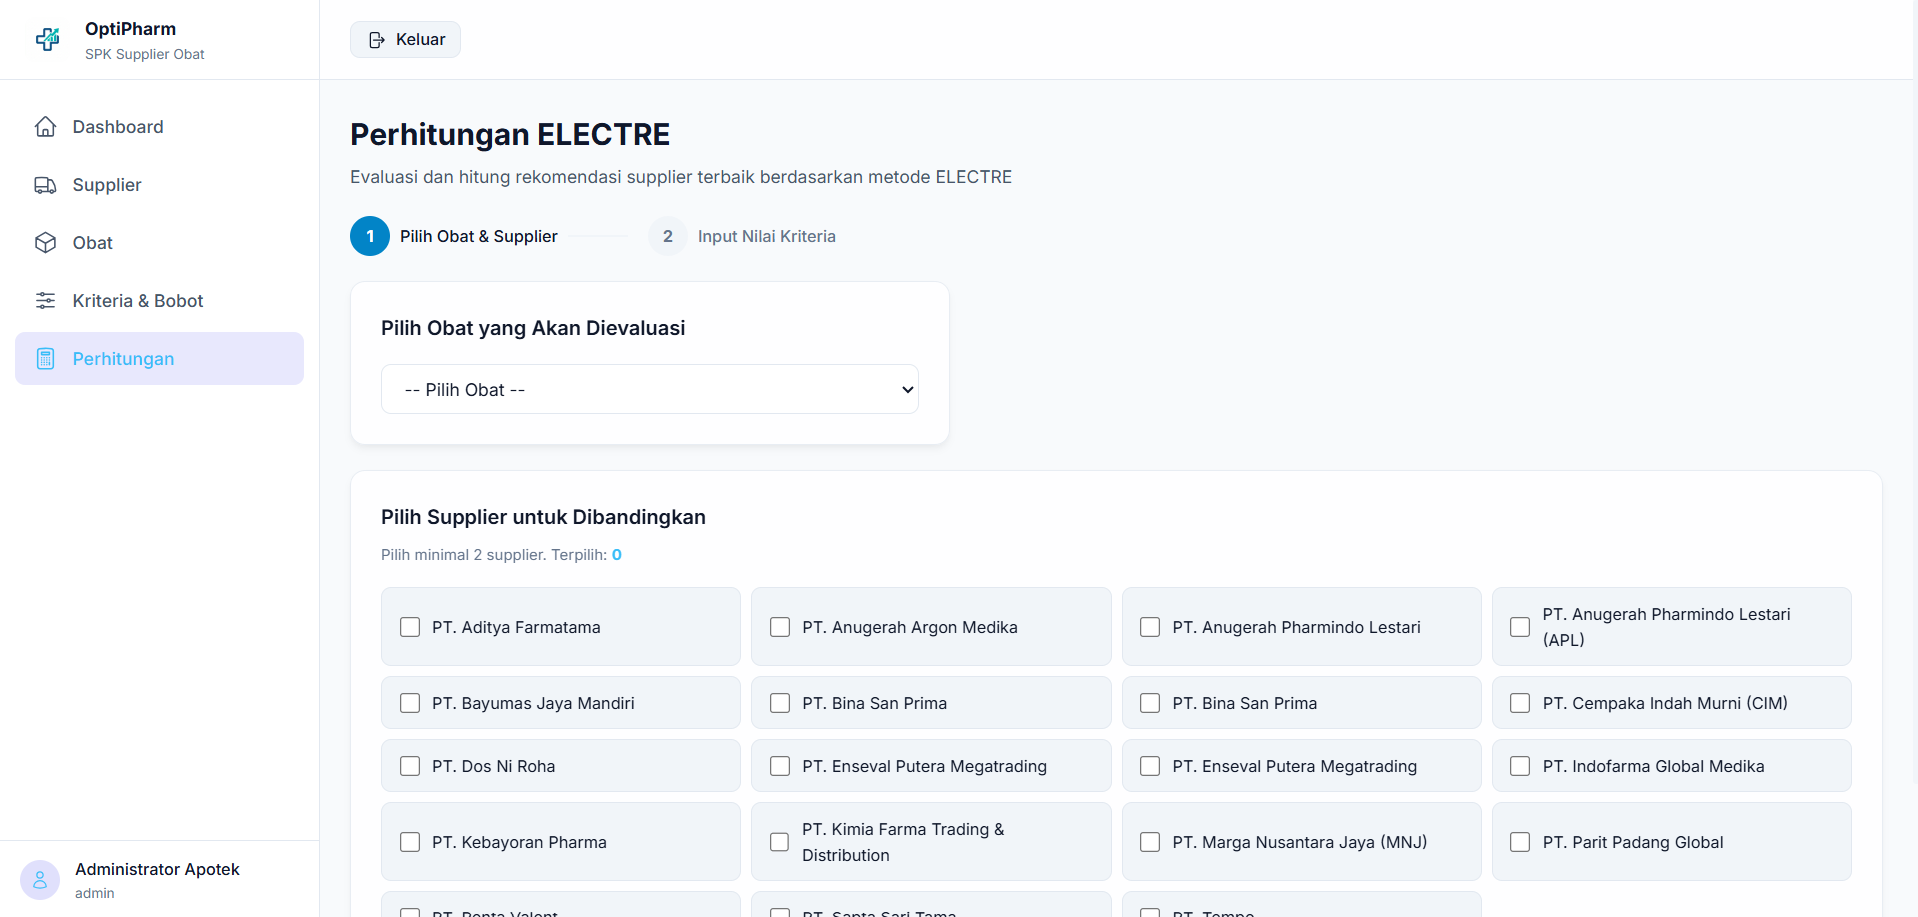The height and width of the screenshot is (917, 1918).
Task: Tick the PT. Cempaka Indah Murni (CIM) checkbox
Action: [1520, 703]
